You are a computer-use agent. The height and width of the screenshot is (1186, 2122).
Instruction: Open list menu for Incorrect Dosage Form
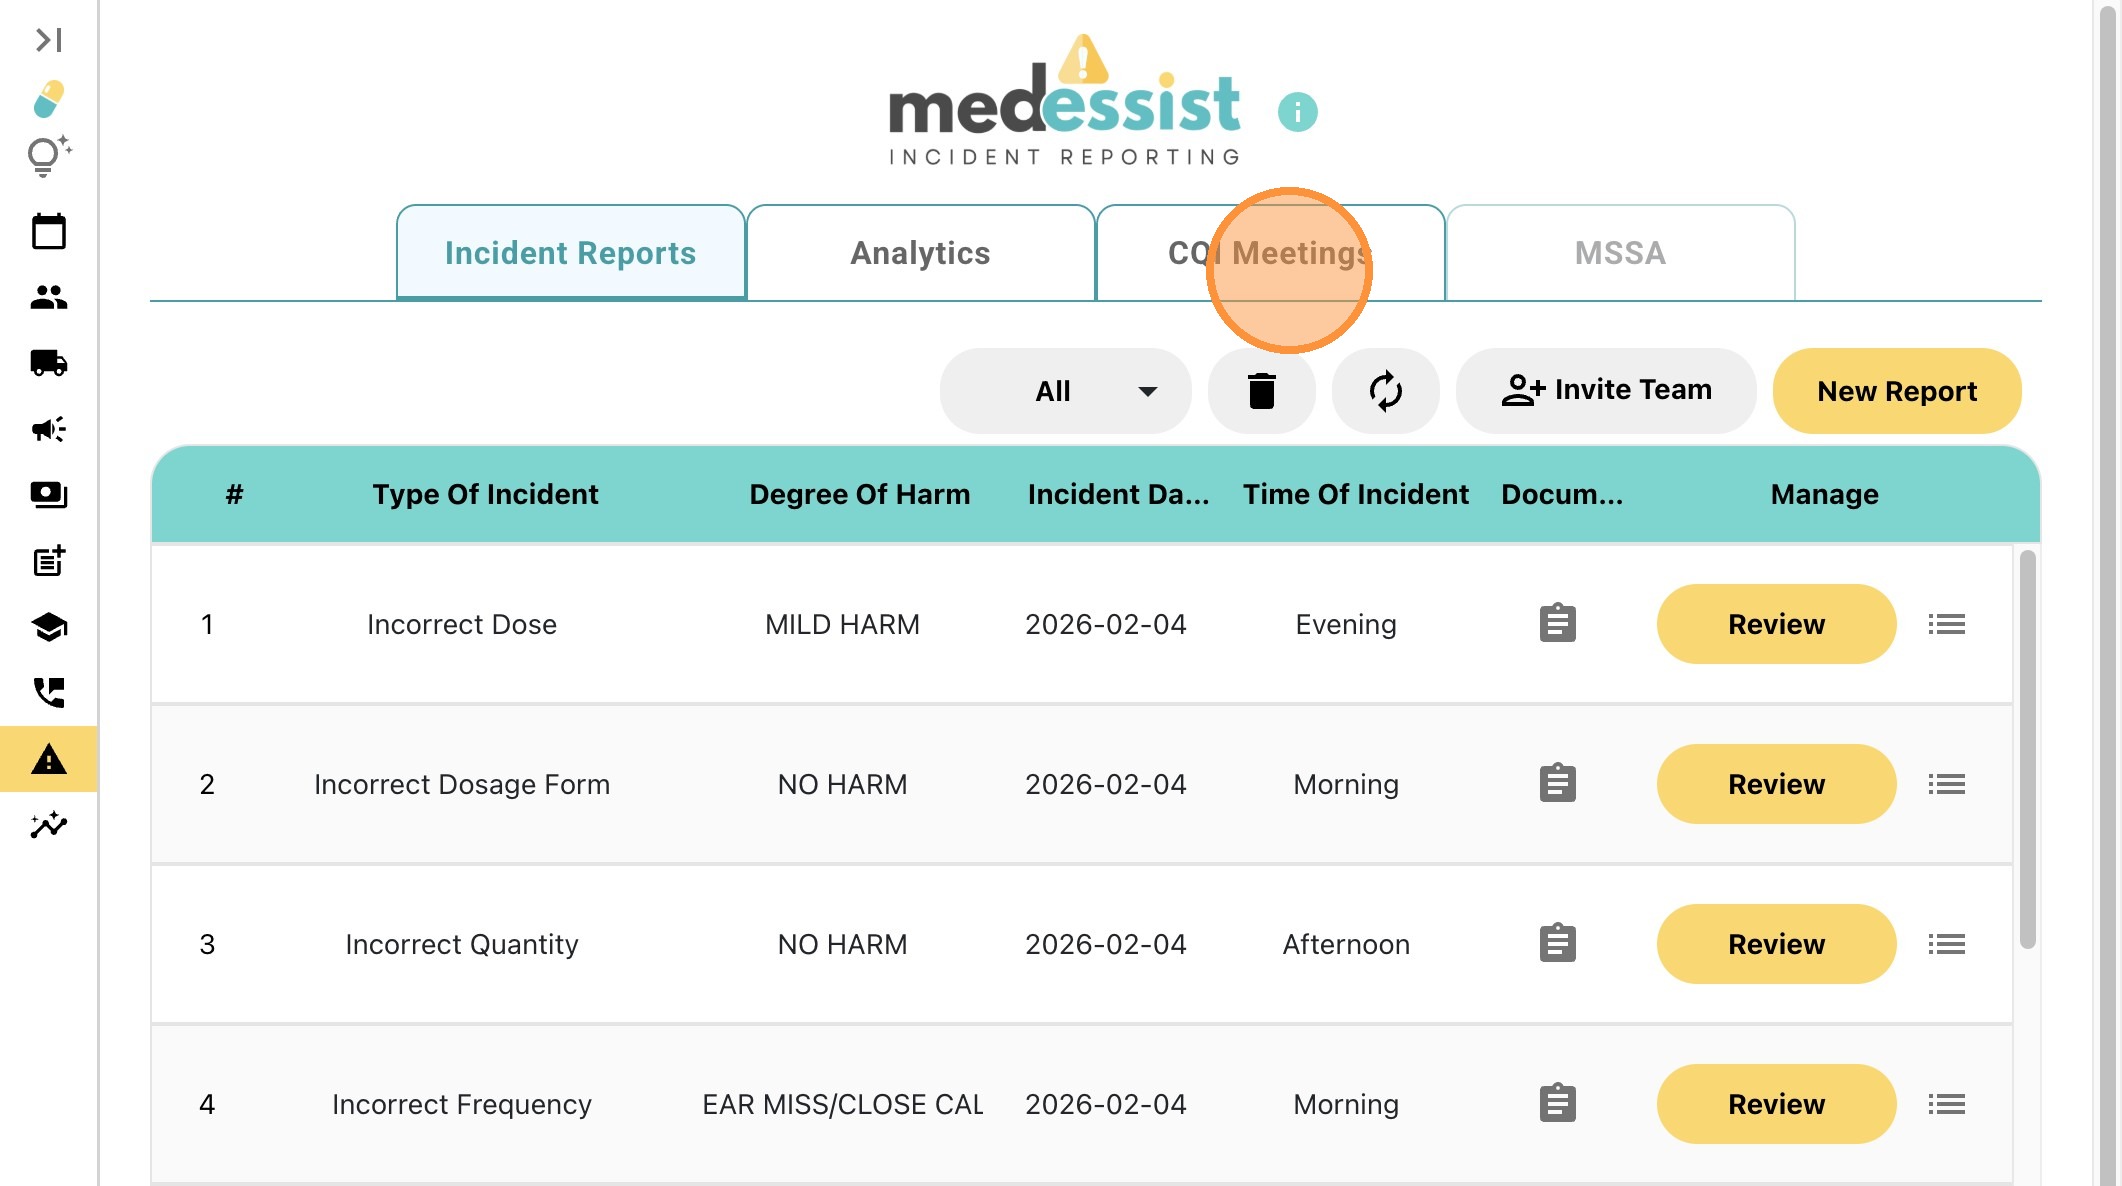coord(1946,784)
